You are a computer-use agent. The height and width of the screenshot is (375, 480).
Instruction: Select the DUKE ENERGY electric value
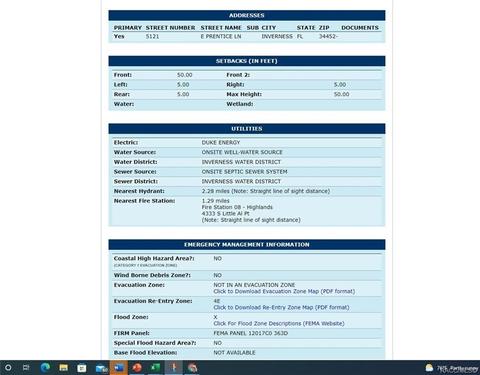tap(221, 142)
